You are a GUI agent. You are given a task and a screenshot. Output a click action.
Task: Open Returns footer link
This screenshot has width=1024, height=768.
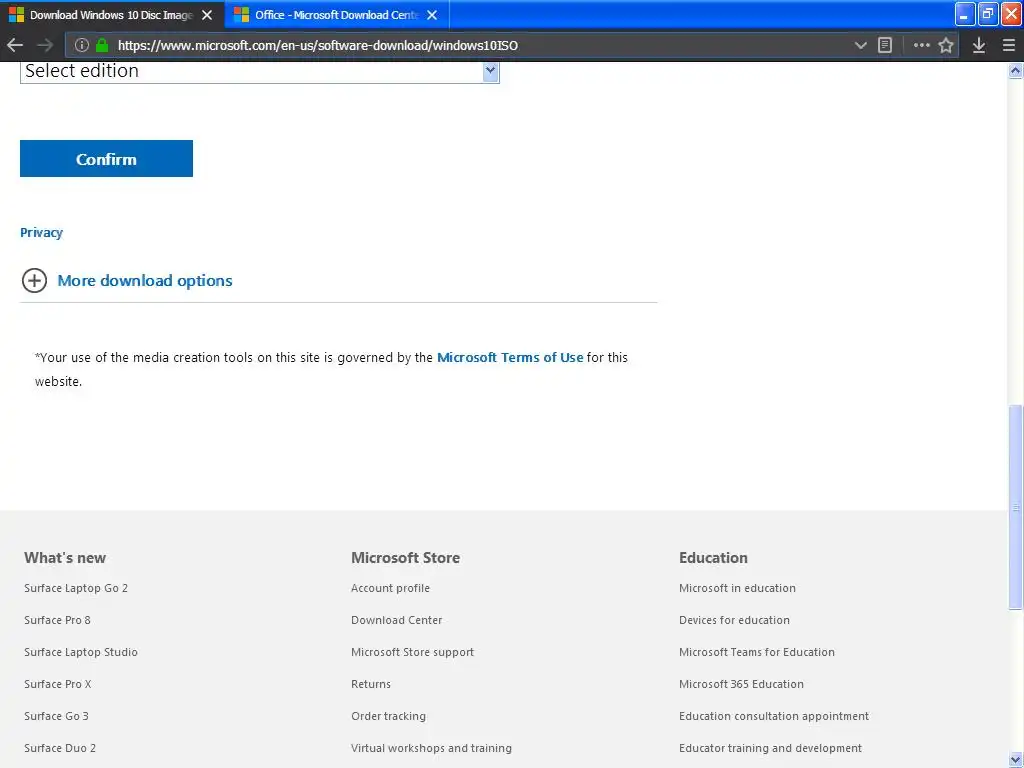point(371,684)
